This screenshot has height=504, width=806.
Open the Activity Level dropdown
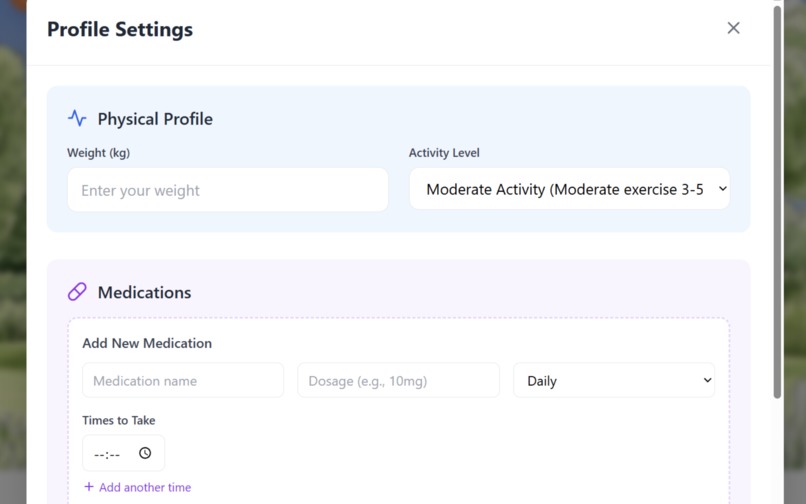coord(570,189)
